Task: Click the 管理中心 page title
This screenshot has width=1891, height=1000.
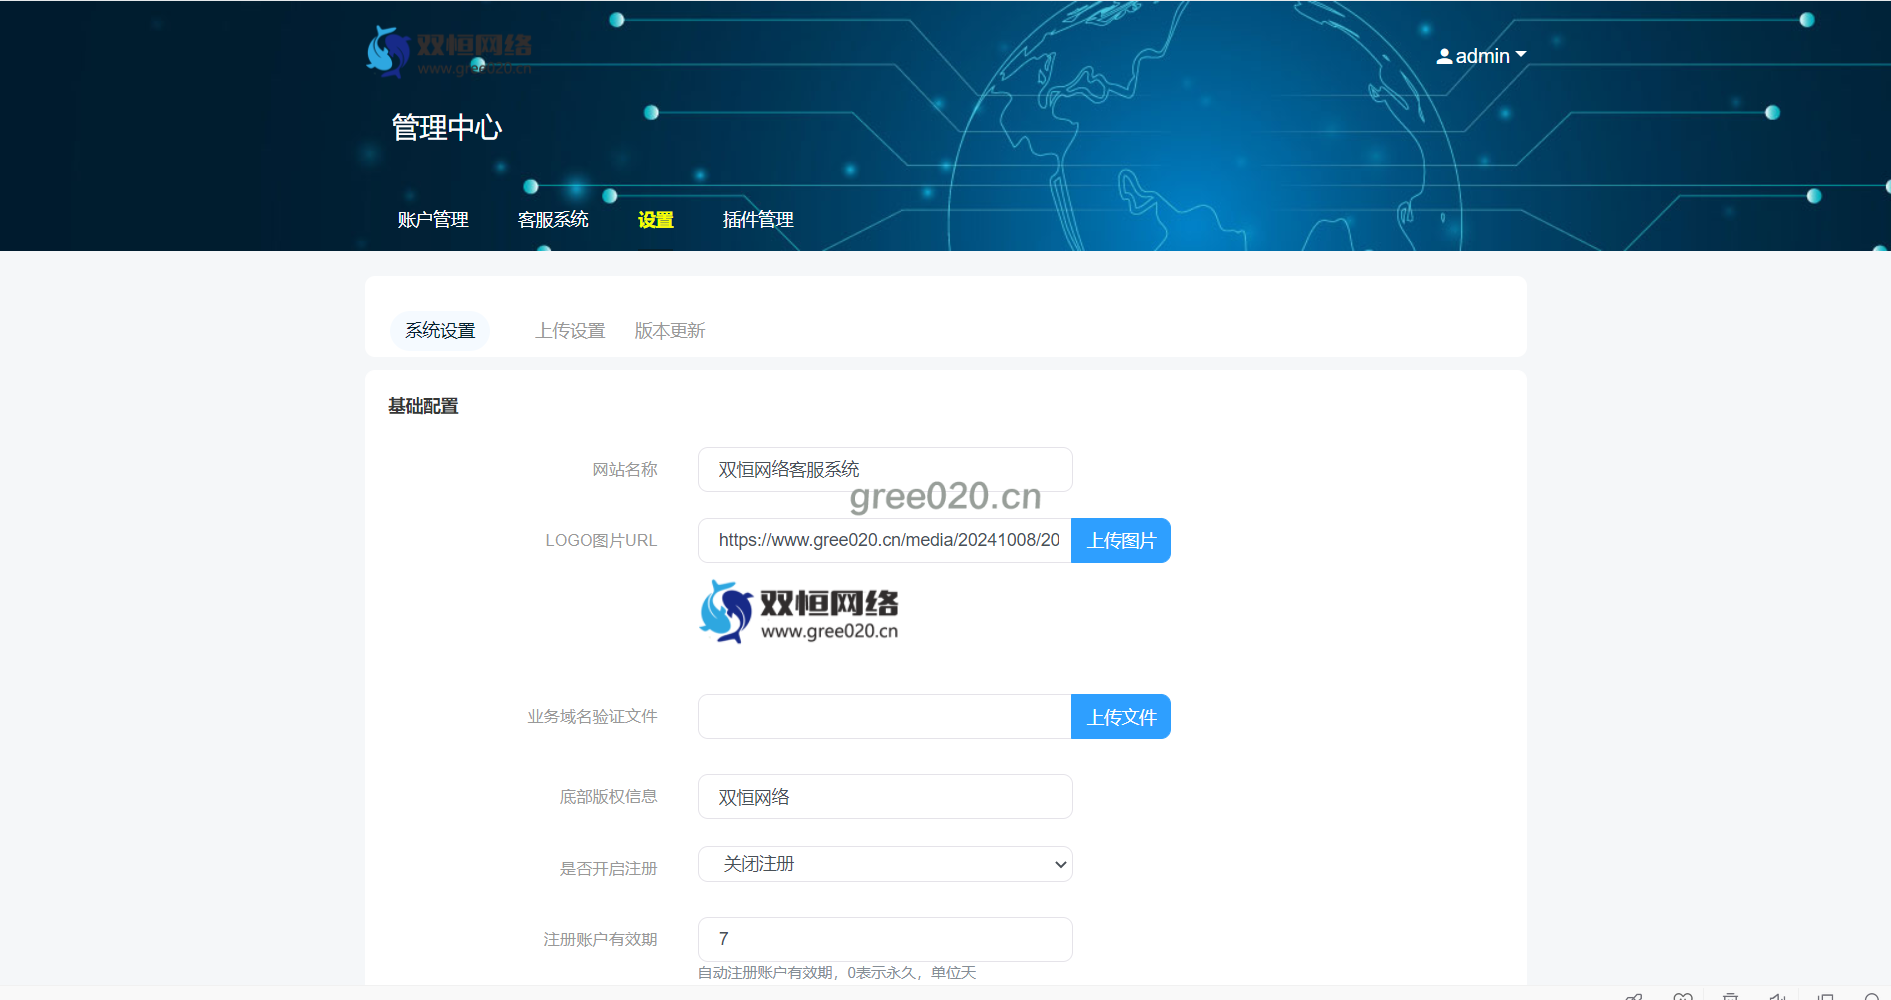Action: coord(447,128)
